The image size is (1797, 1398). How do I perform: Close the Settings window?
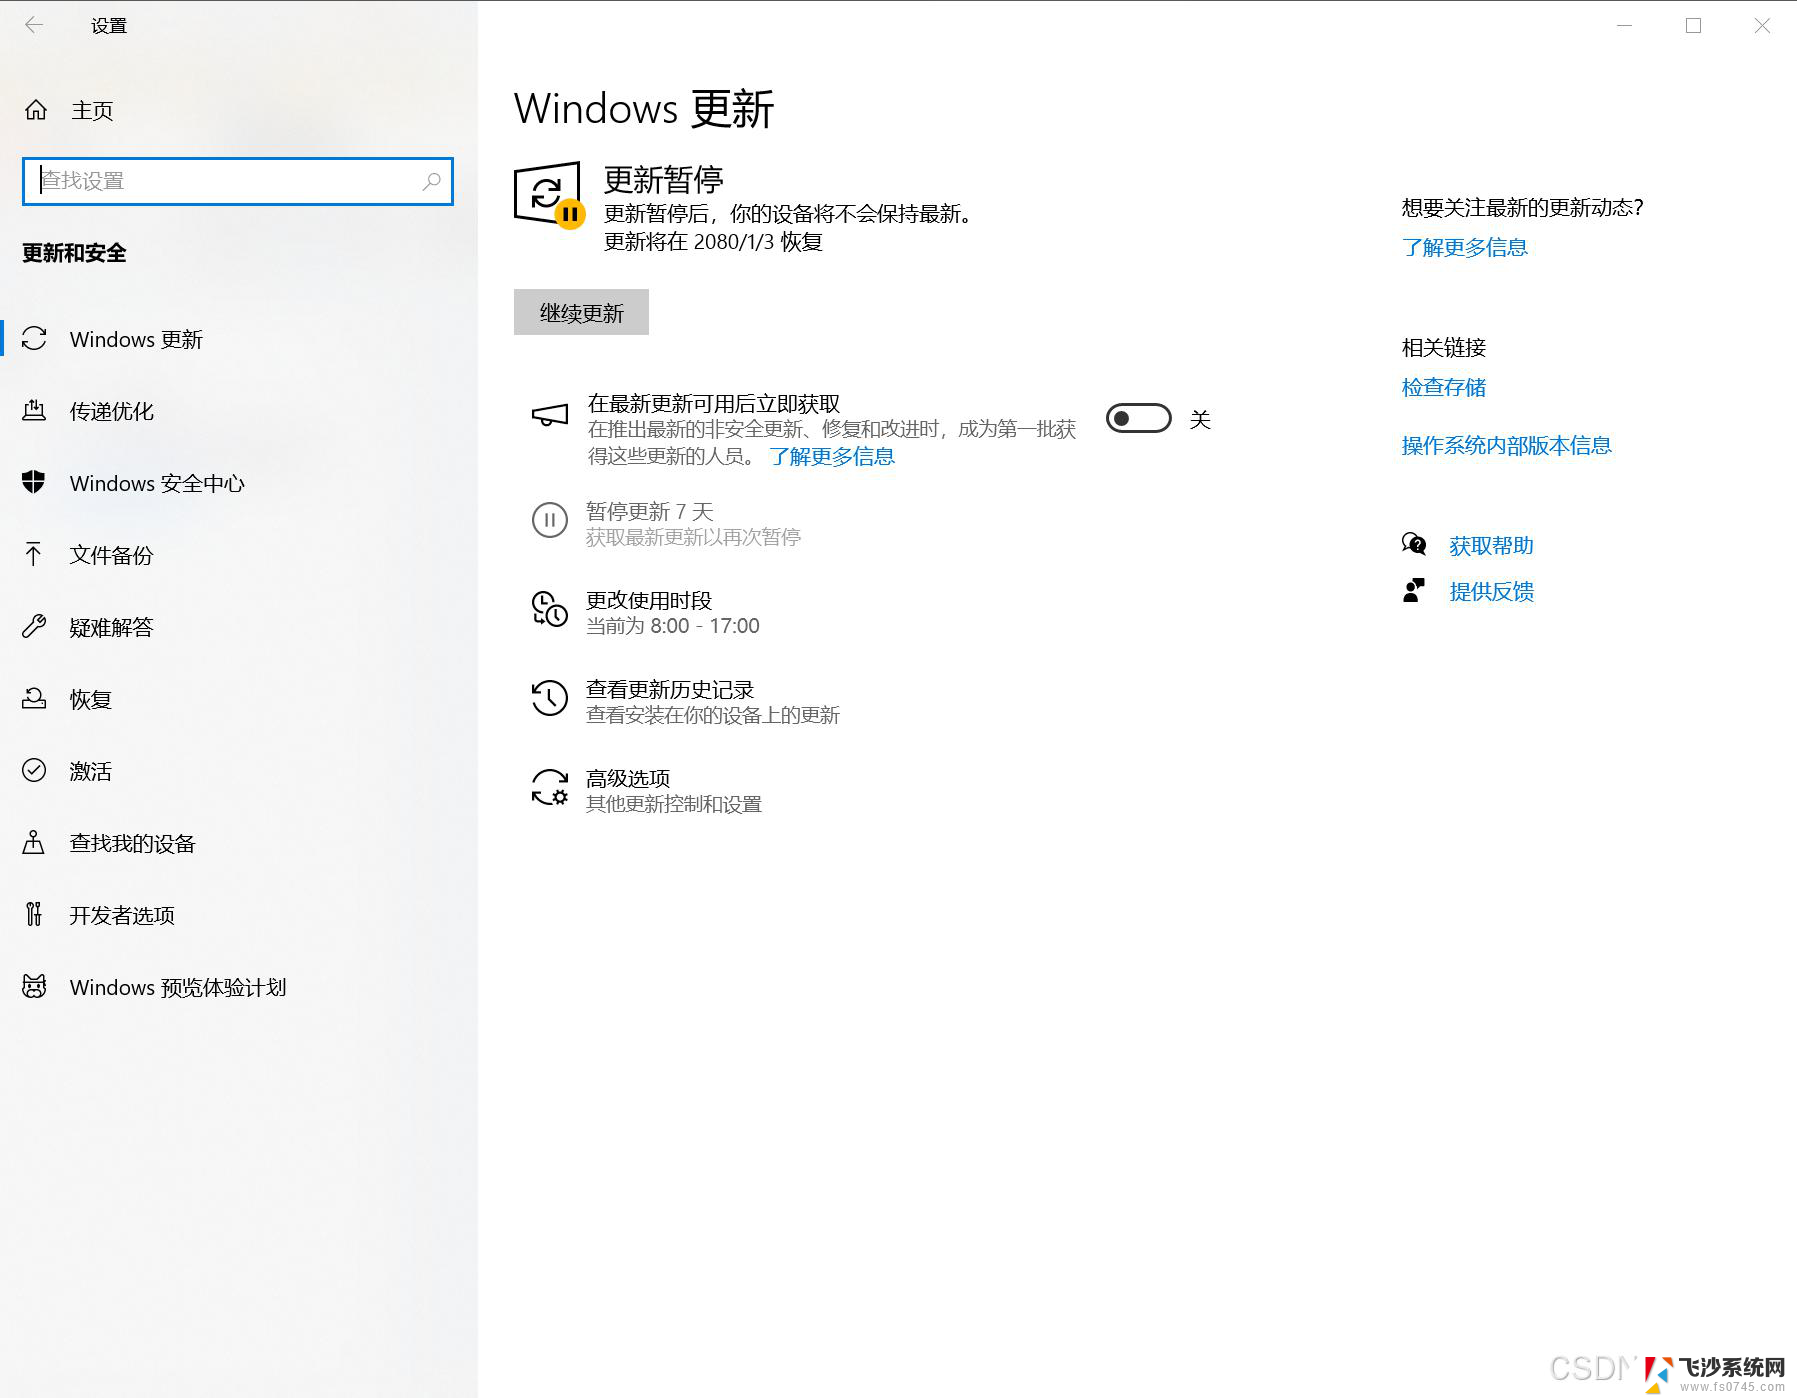1763,26
